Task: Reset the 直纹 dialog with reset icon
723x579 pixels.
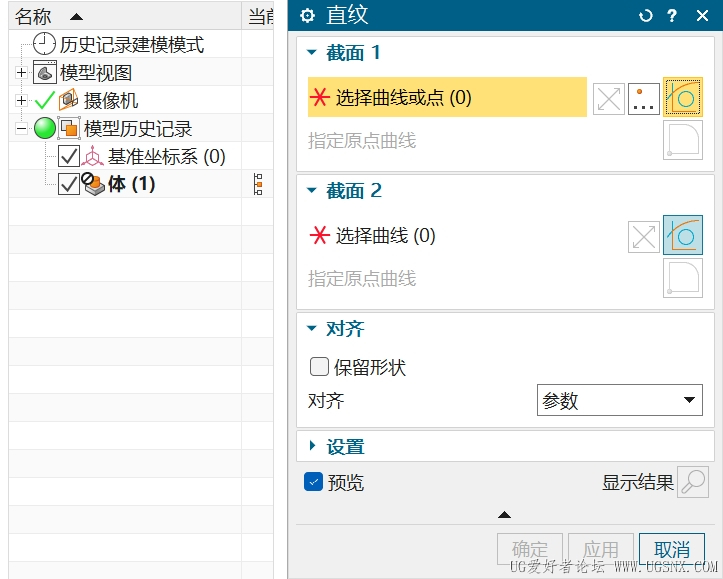Action: pos(646,16)
